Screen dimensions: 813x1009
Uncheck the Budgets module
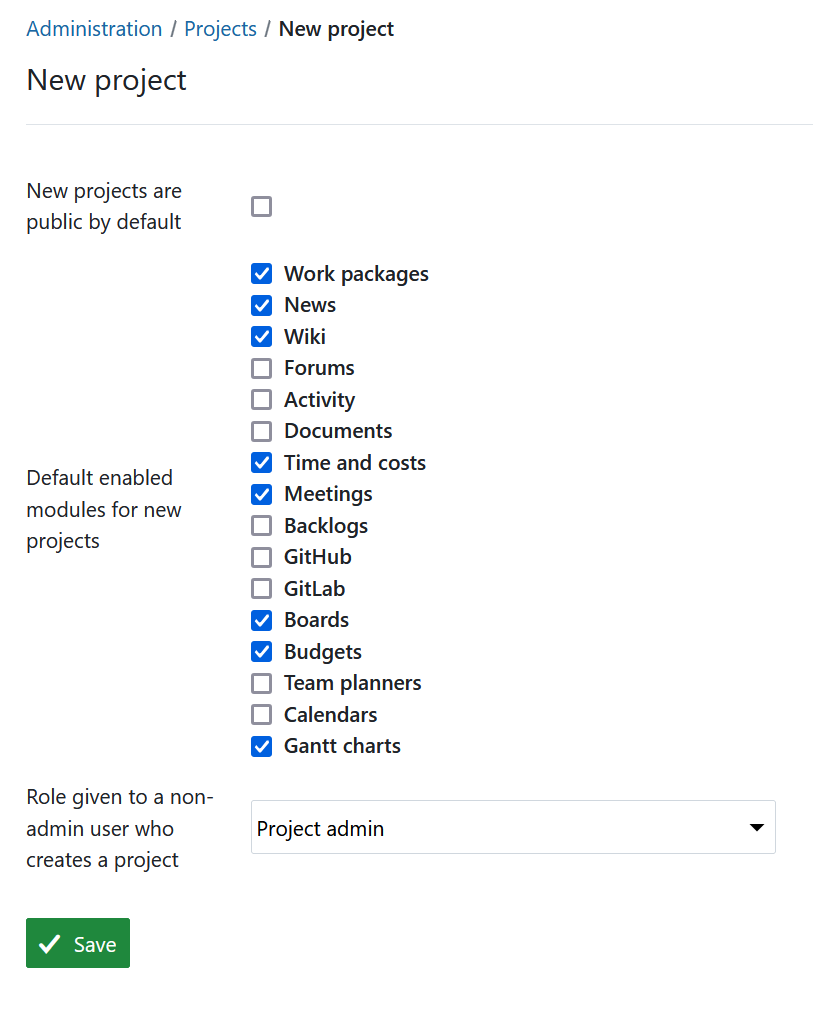point(261,651)
